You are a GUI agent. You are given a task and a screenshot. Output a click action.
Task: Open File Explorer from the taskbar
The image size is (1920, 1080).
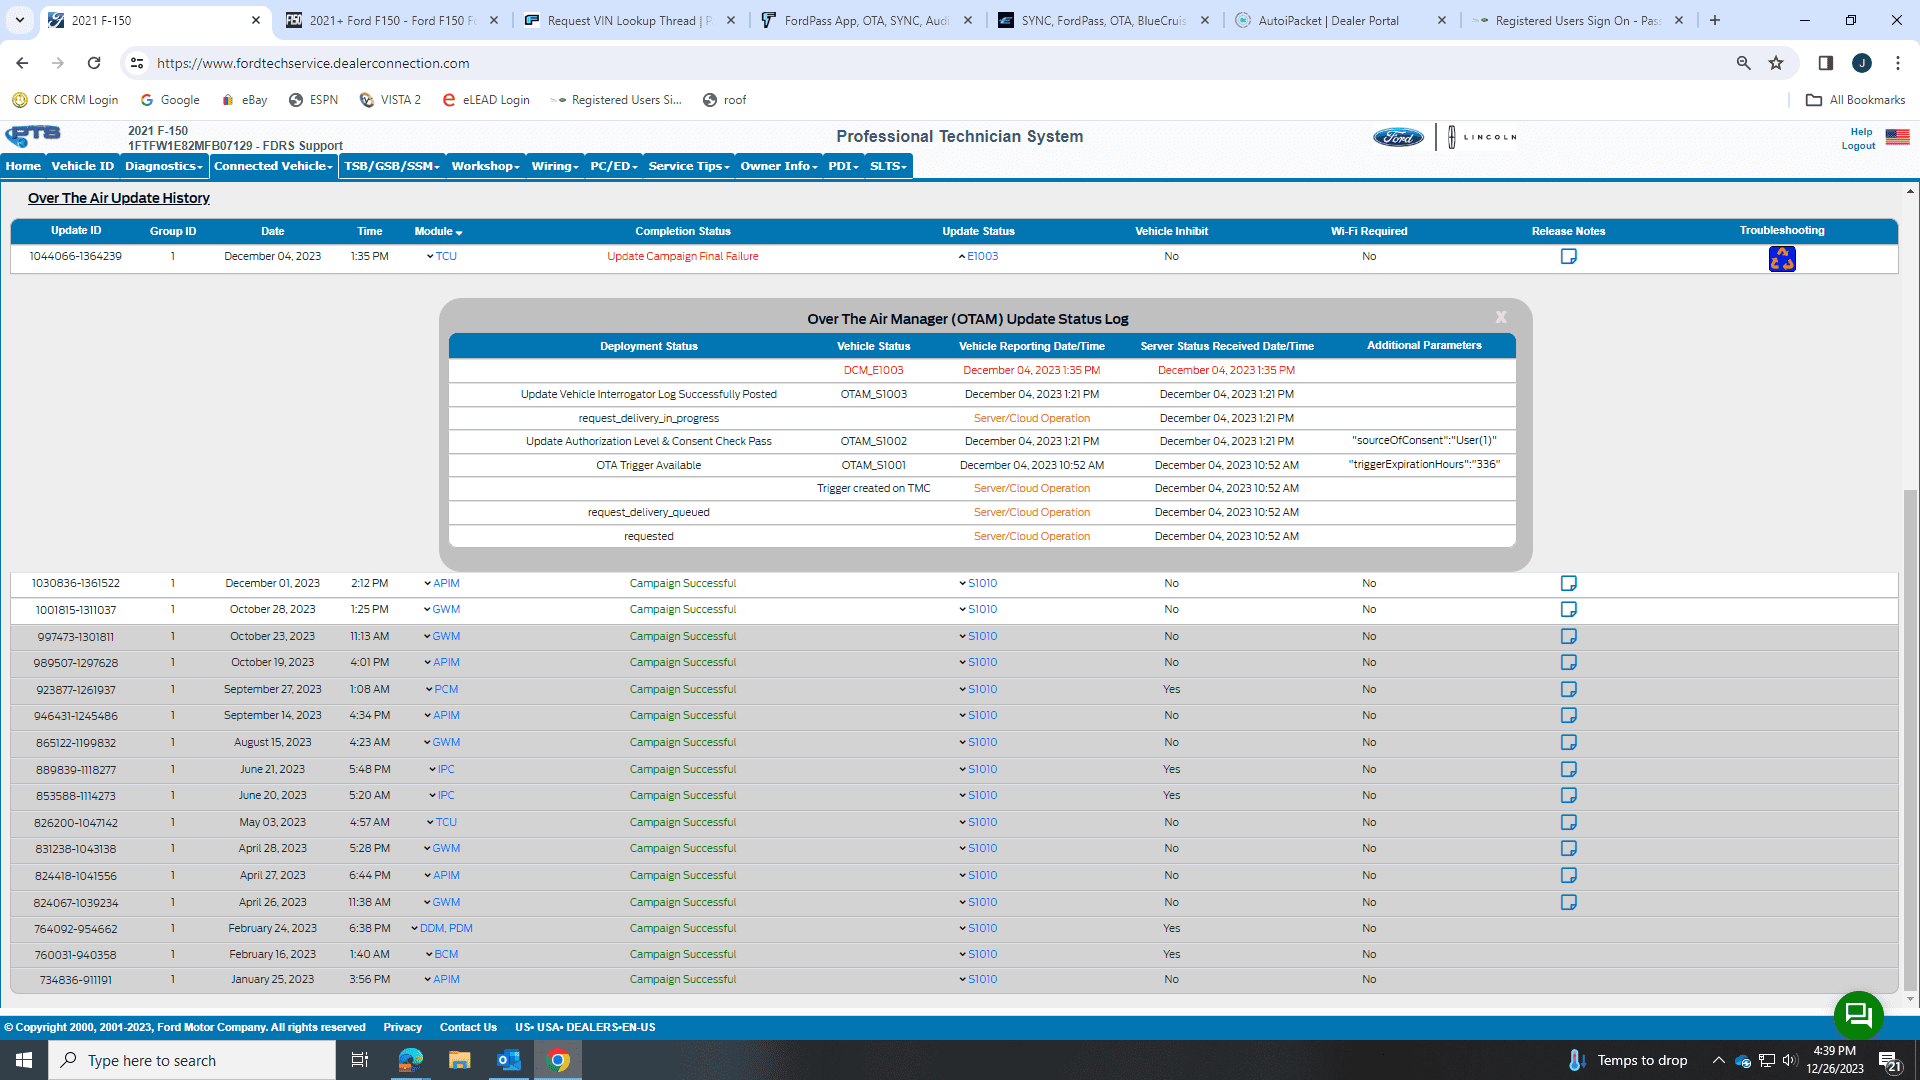click(459, 1060)
